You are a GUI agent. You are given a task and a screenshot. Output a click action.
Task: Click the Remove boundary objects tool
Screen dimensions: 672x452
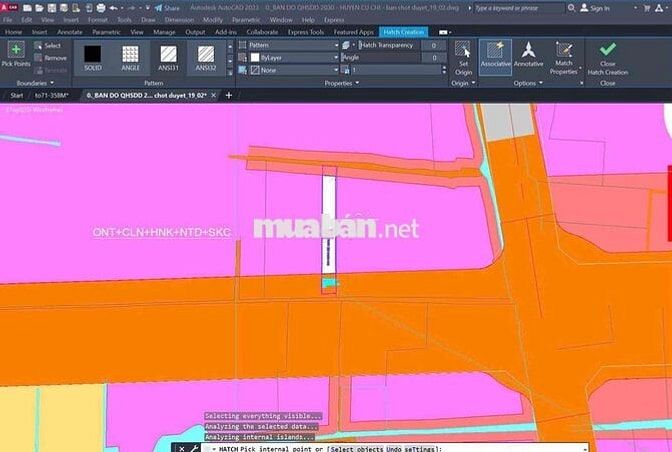[x=51, y=58]
